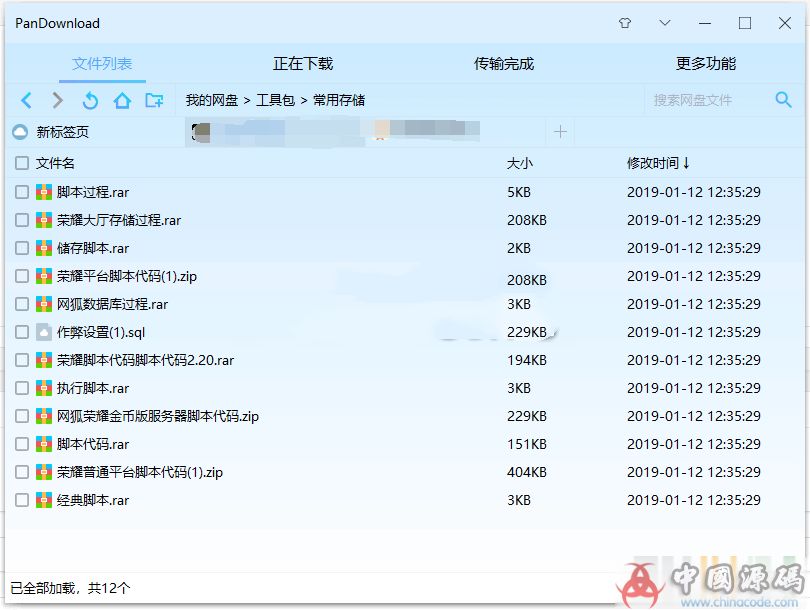The height and width of the screenshot is (610, 810).
Task: Sort by 修改时间 column header
Action: click(658, 163)
